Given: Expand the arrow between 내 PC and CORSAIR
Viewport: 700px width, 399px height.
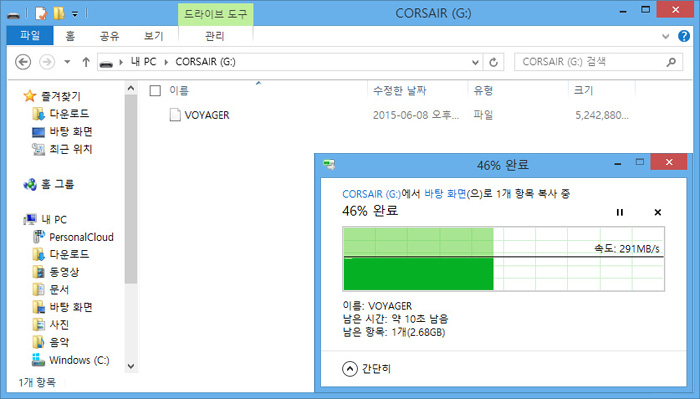Looking at the screenshot, I should [x=166, y=62].
